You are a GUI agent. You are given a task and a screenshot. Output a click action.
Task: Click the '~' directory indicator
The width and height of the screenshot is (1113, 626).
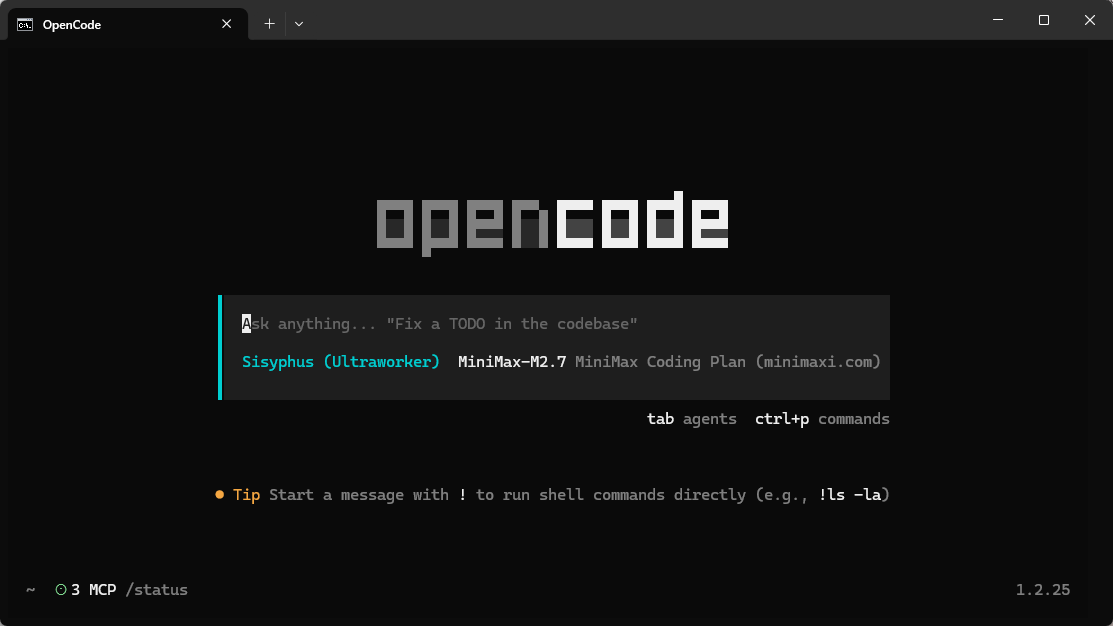[31, 590]
